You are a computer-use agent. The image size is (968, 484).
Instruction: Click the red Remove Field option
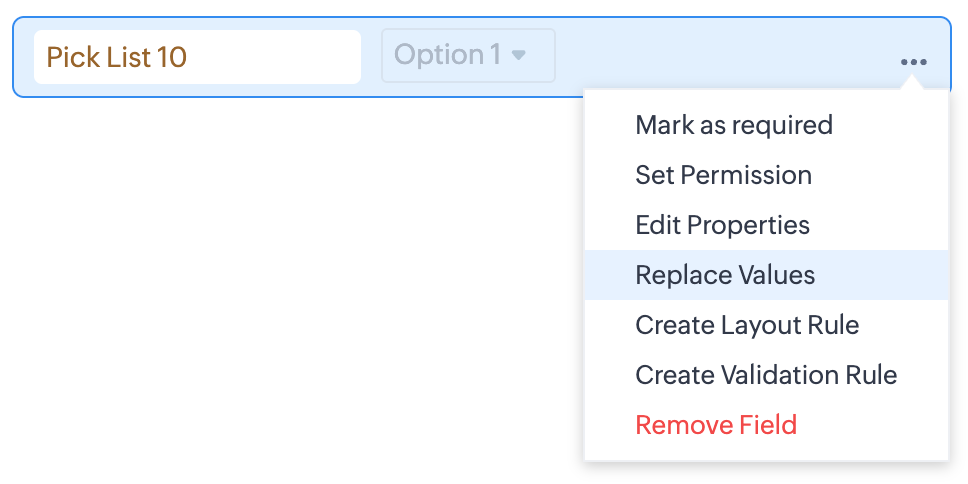click(716, 425)
